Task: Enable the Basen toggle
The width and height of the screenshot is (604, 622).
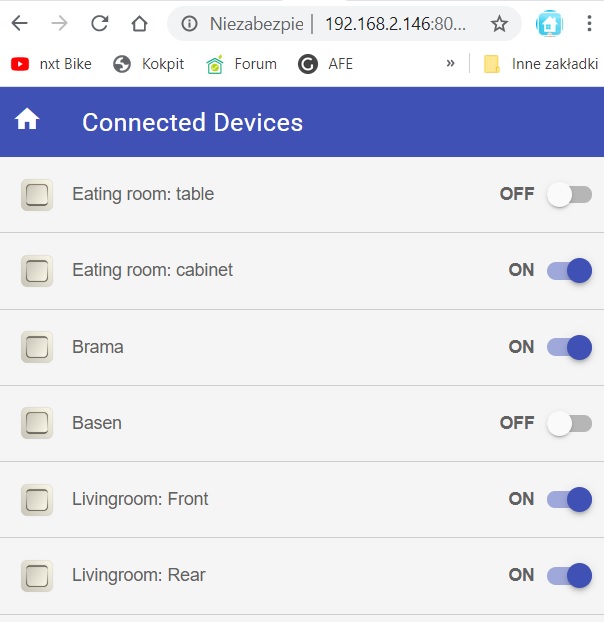Action: 569,423
